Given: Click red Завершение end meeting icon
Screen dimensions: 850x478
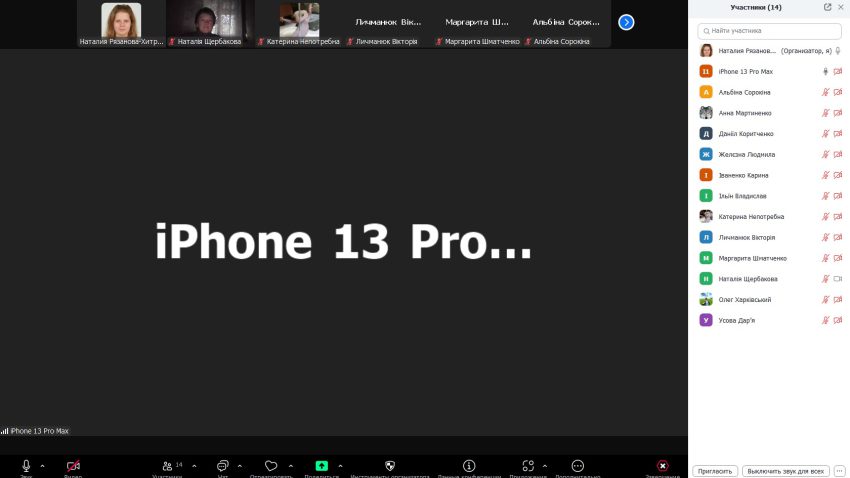Looking at the screenshot, I should [662, 466].
